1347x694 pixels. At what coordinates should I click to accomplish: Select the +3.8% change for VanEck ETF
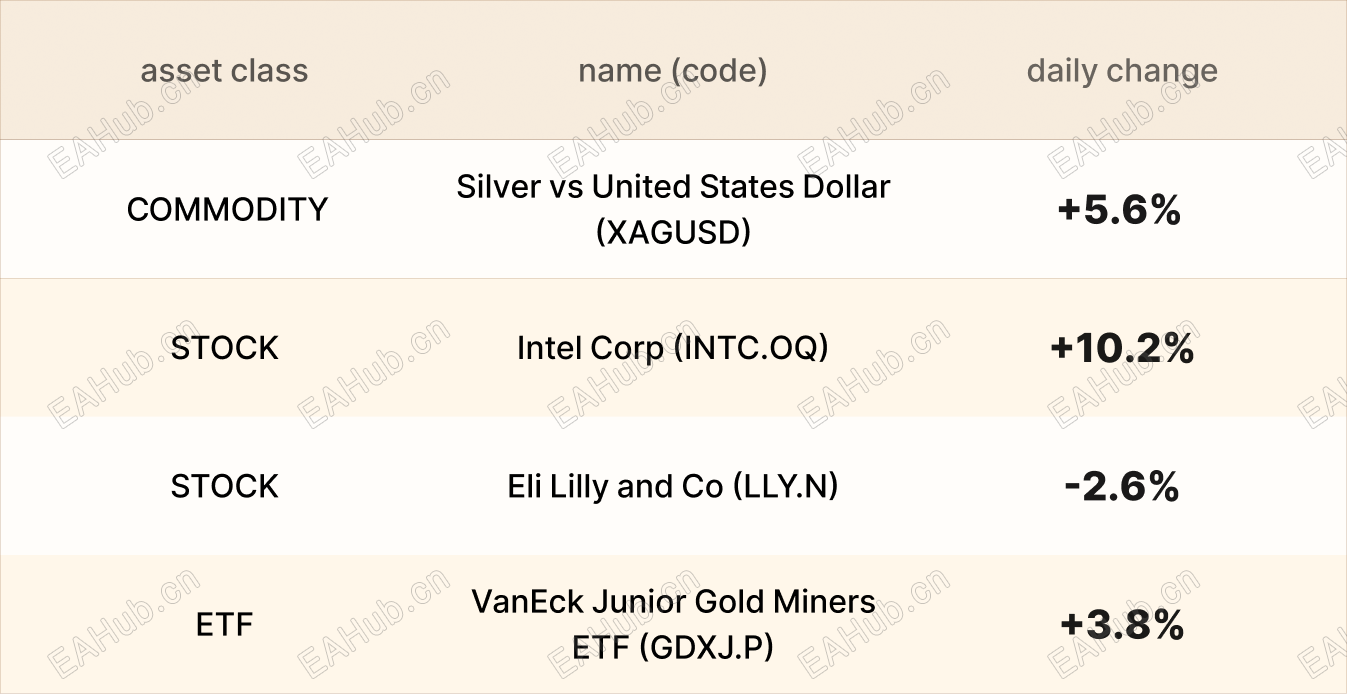pos(1122,625)
